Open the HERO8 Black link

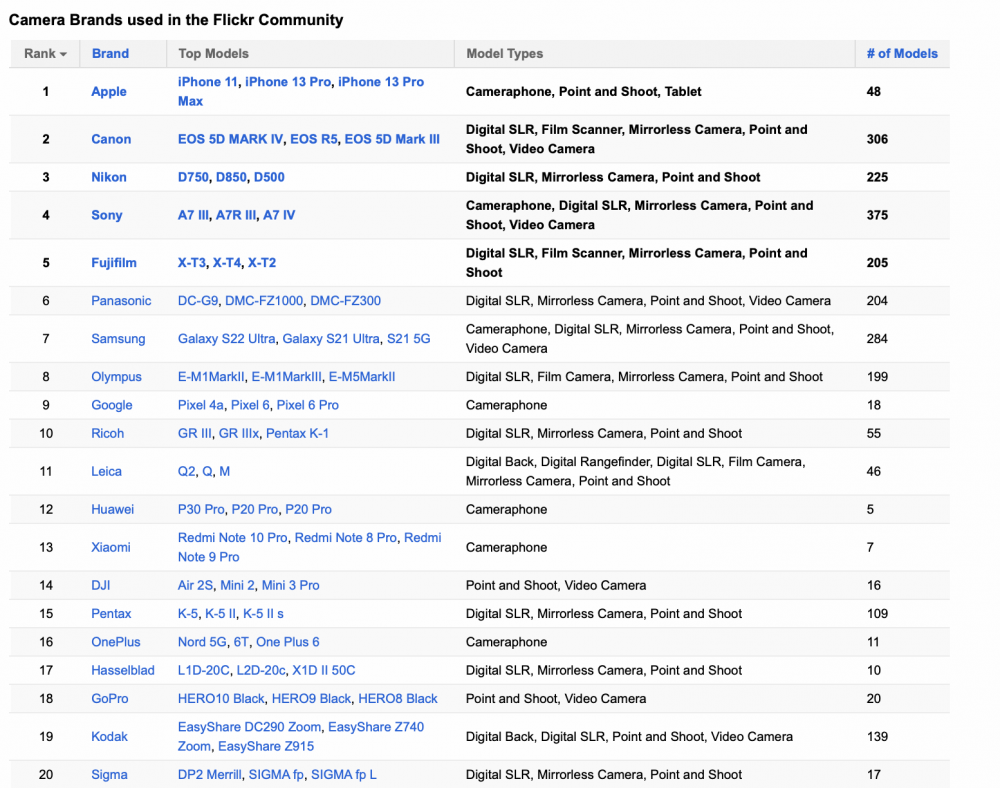click(x=398, y=699)
